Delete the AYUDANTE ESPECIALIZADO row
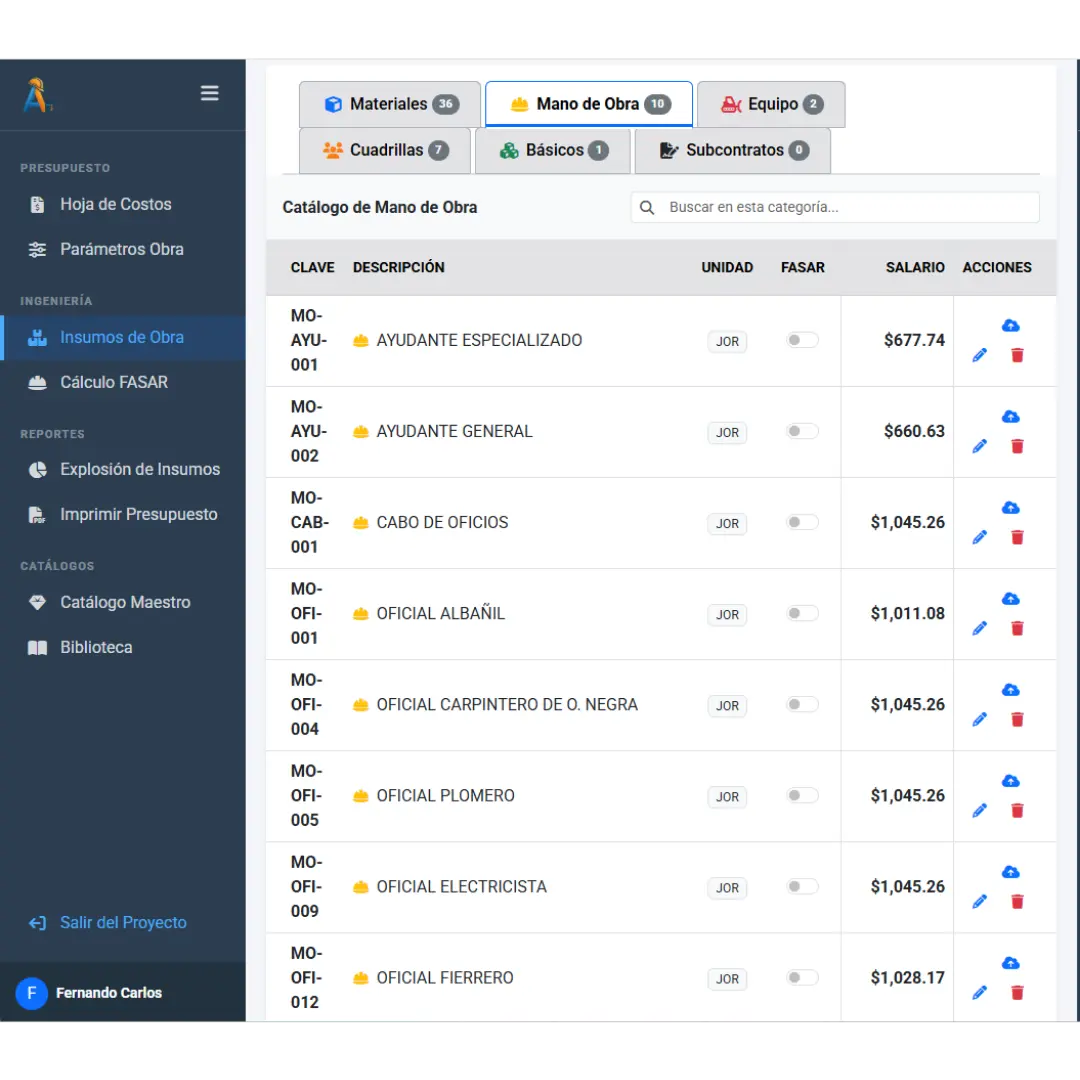 [x=1017, y=355]
